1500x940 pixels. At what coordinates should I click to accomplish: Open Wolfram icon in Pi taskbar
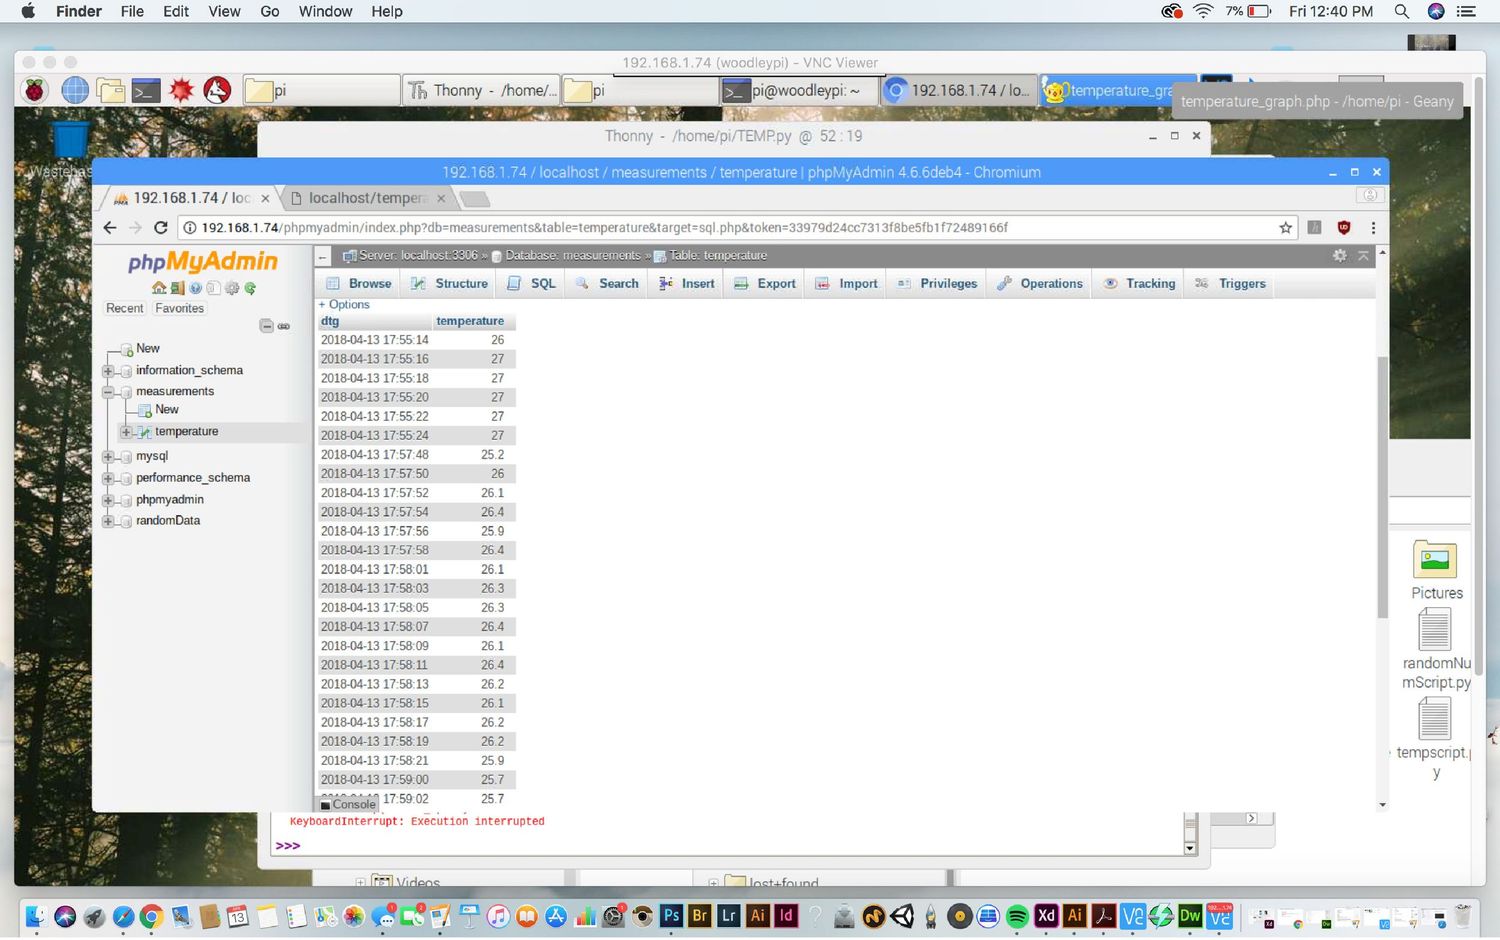[217, 90]
